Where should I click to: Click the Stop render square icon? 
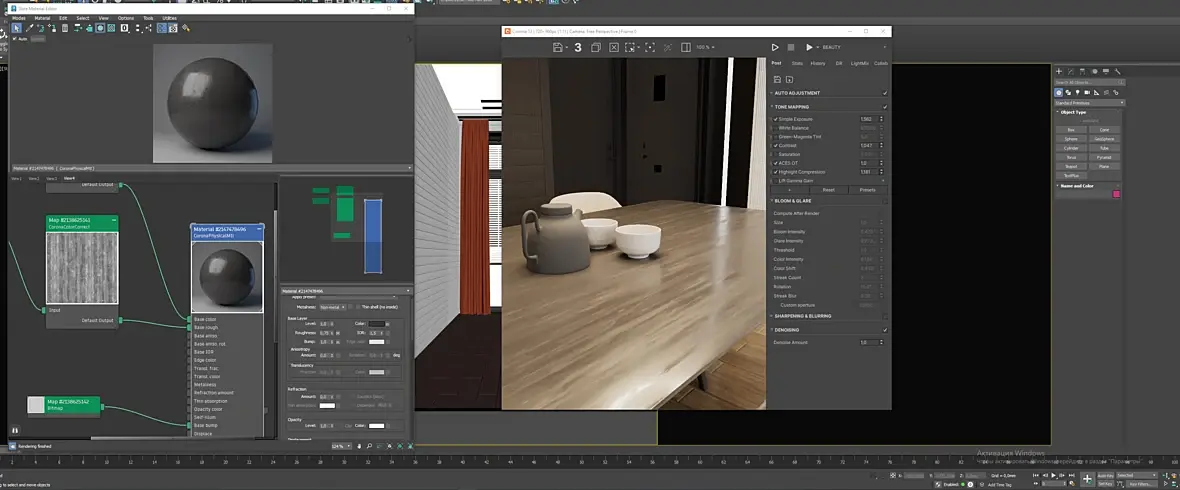(790, 47)
